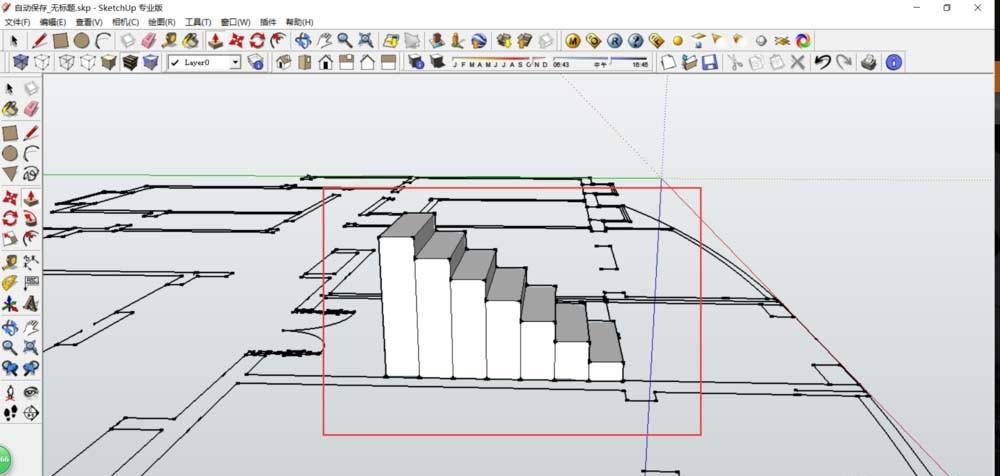Open the shadow settings dialog icon
Screen dimensions: 1000x476
coord(416,62)
